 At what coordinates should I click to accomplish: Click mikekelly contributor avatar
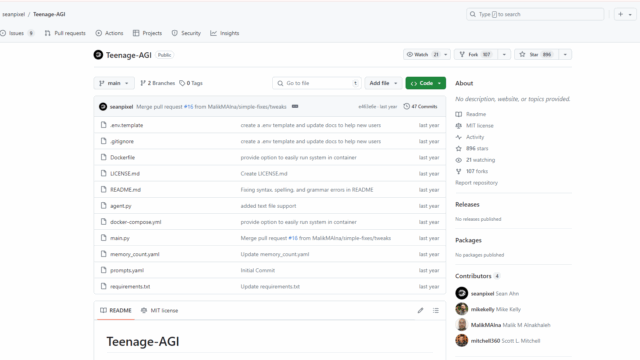pos(462,309)
